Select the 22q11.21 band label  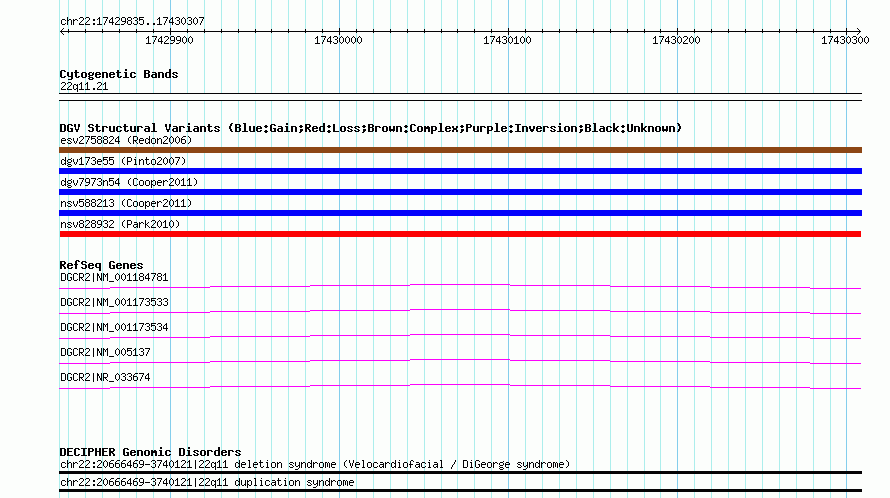(x=84, y=86)
